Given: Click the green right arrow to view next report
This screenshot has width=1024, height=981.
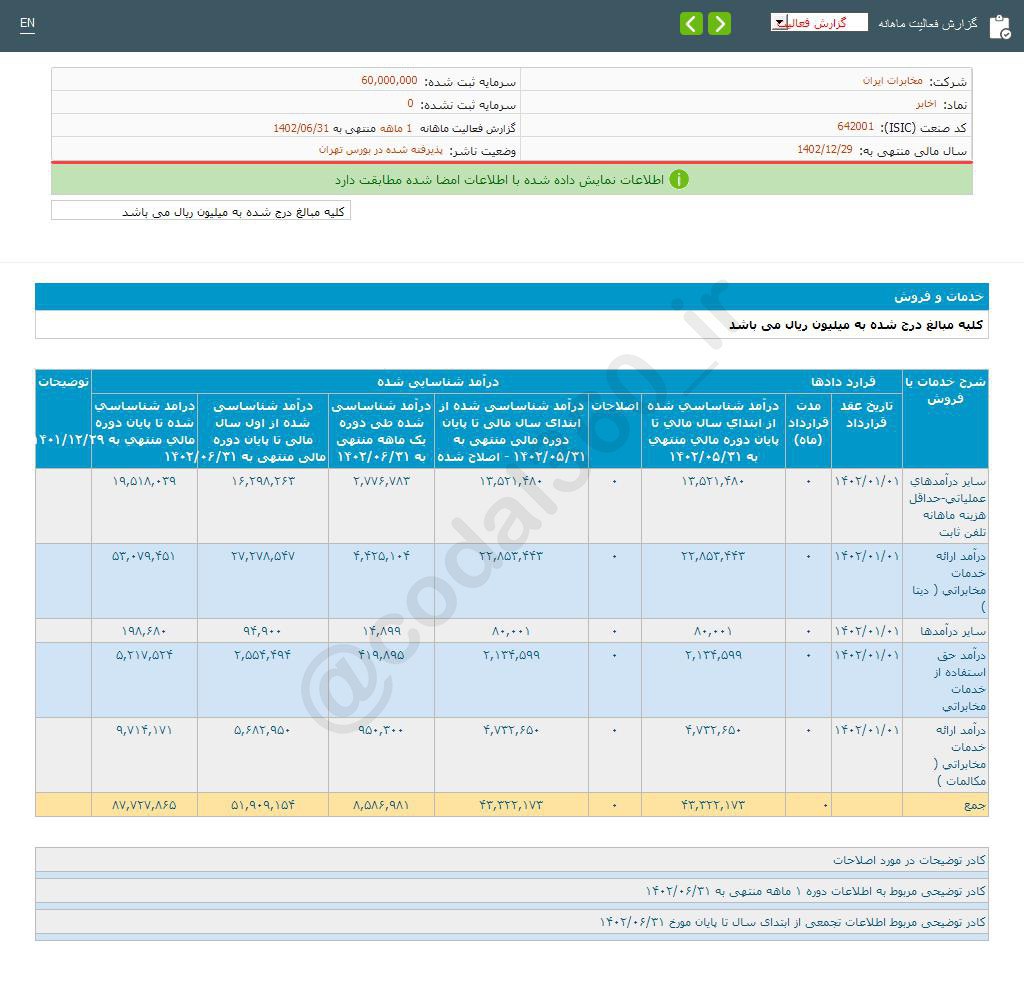Looking at the screenshot, I should coord(719,23).
